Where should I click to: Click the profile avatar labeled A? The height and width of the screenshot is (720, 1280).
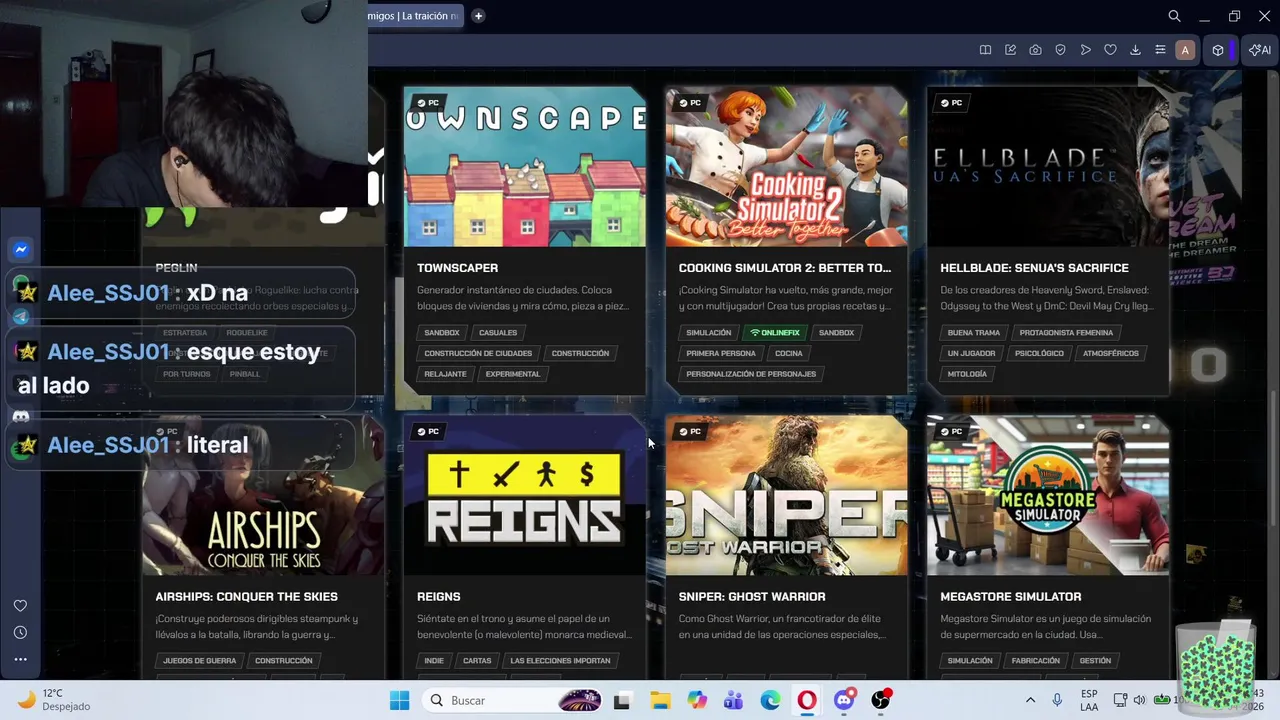[x=1185, y=50]
